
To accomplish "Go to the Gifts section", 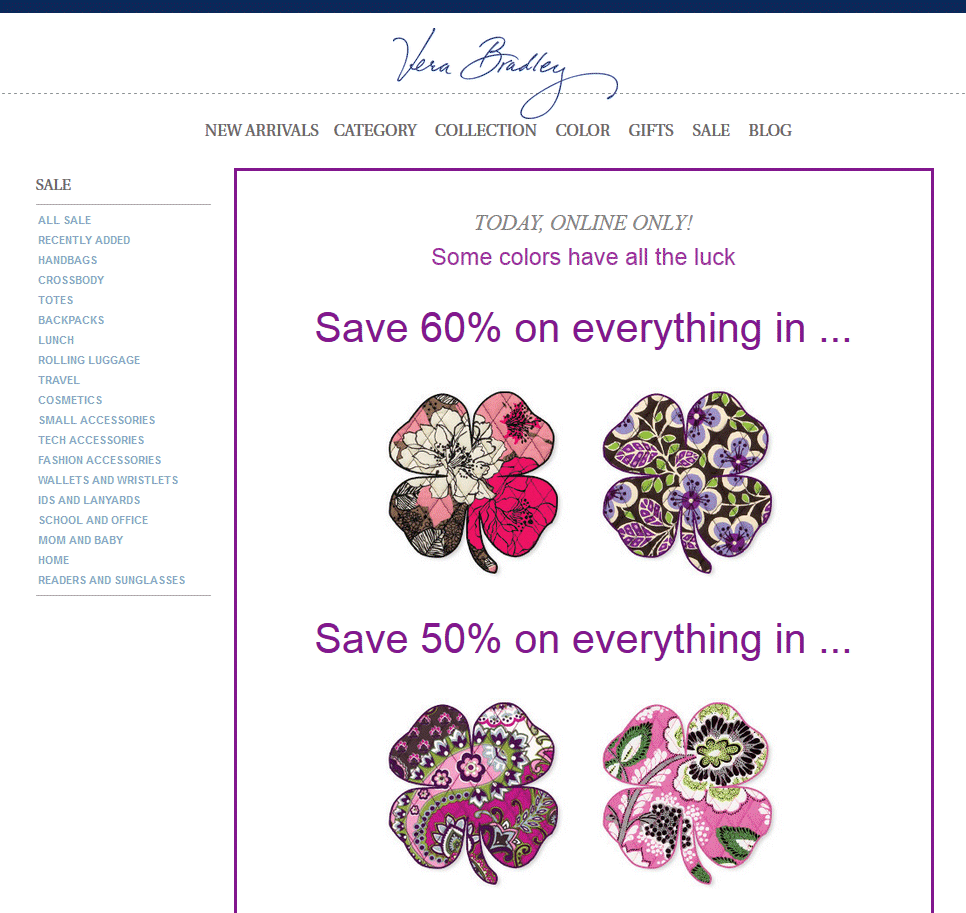I will (651, 131).
